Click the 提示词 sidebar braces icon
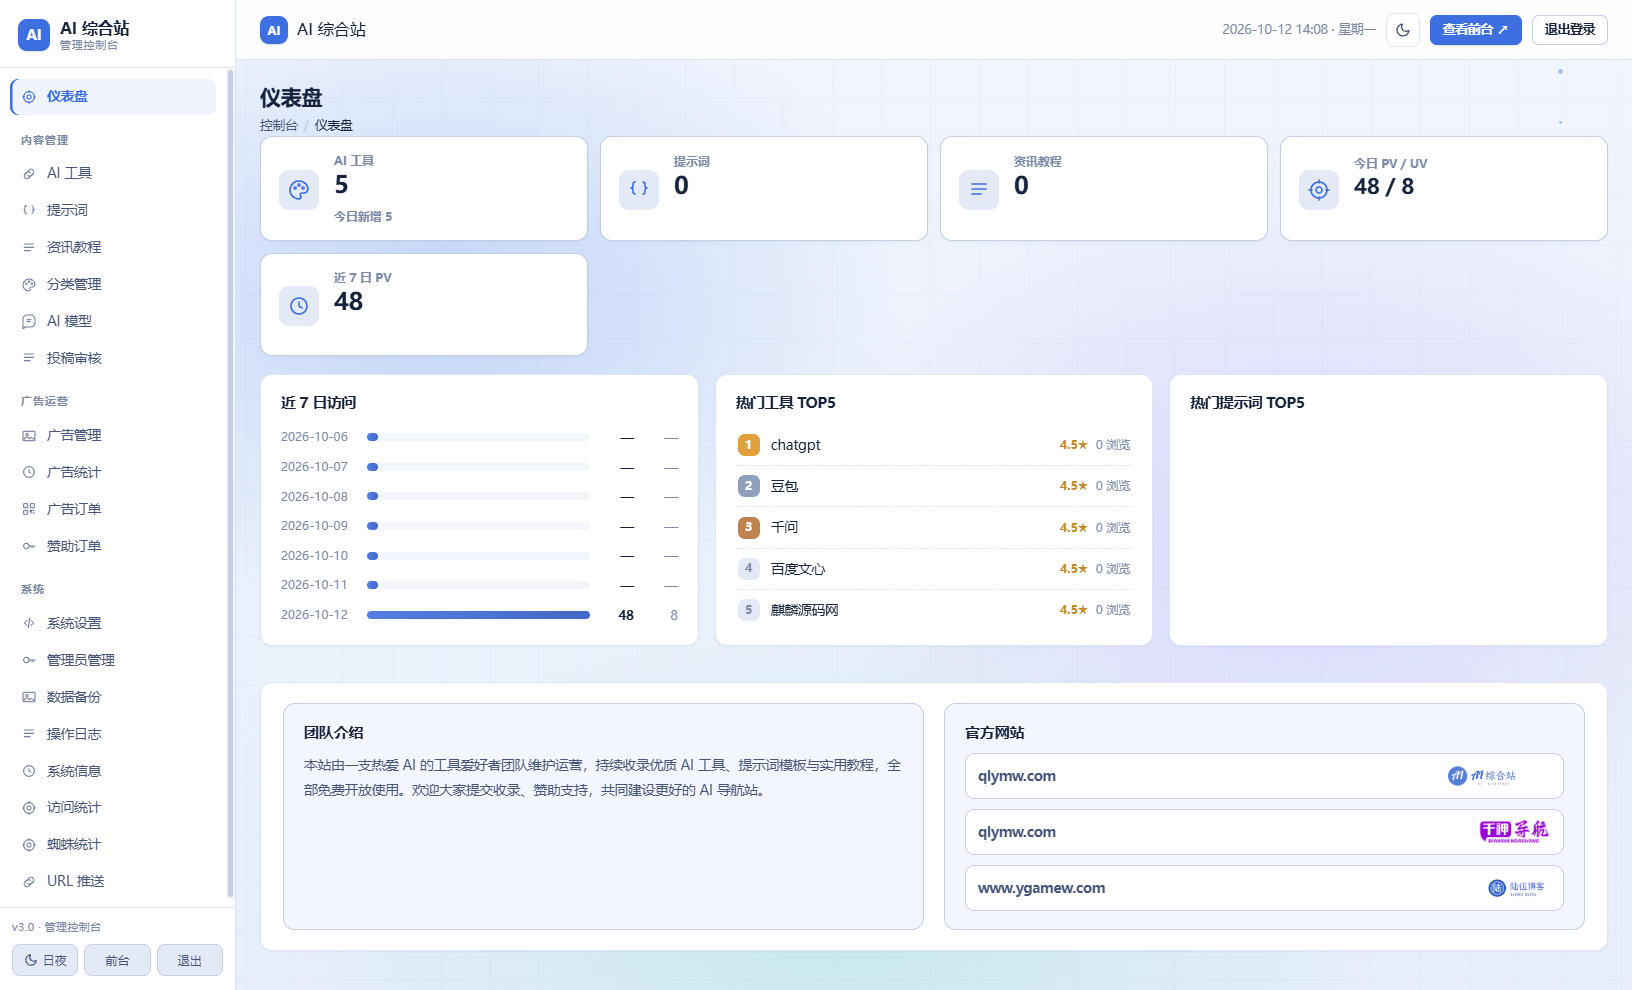This screenshot has width=1632, height=990. pos(29,211)
